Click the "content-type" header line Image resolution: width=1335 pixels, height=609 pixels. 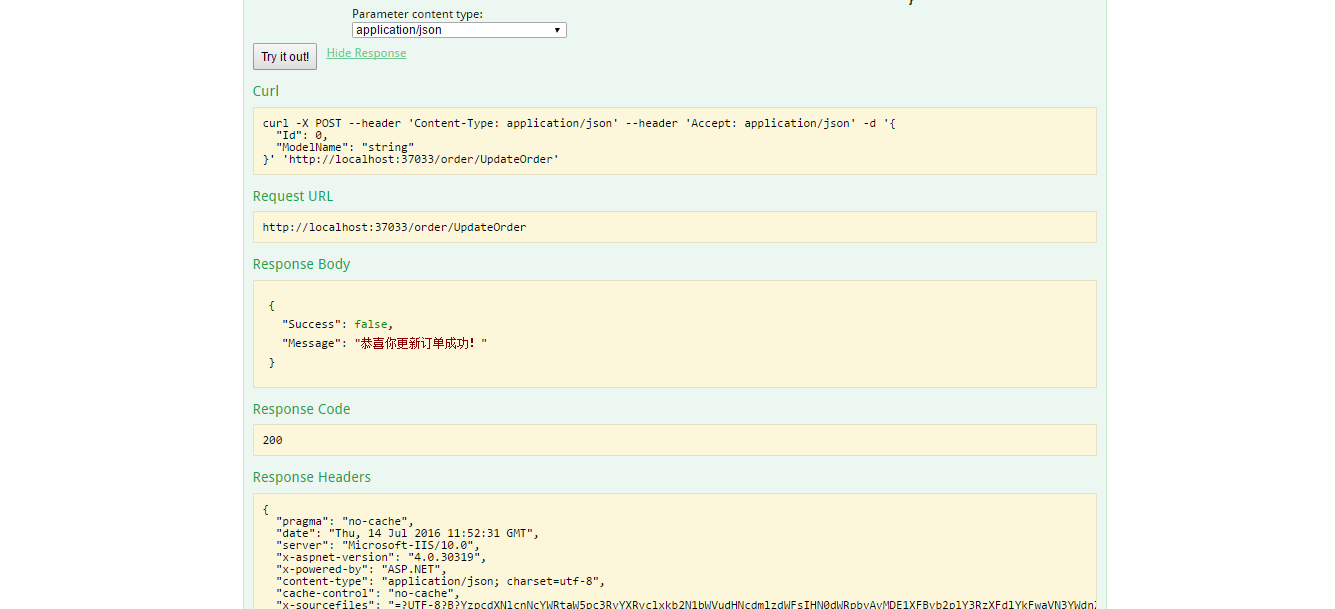[x=441, y=581]
